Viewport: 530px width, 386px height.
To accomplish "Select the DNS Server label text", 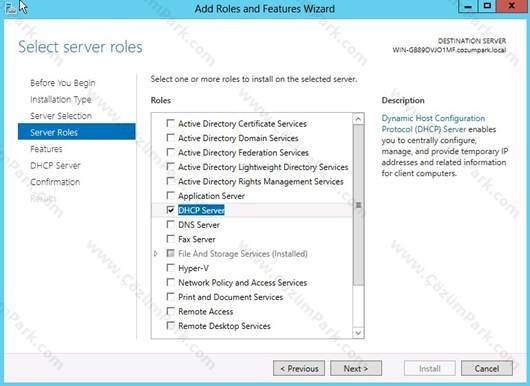I will point(199,225).
